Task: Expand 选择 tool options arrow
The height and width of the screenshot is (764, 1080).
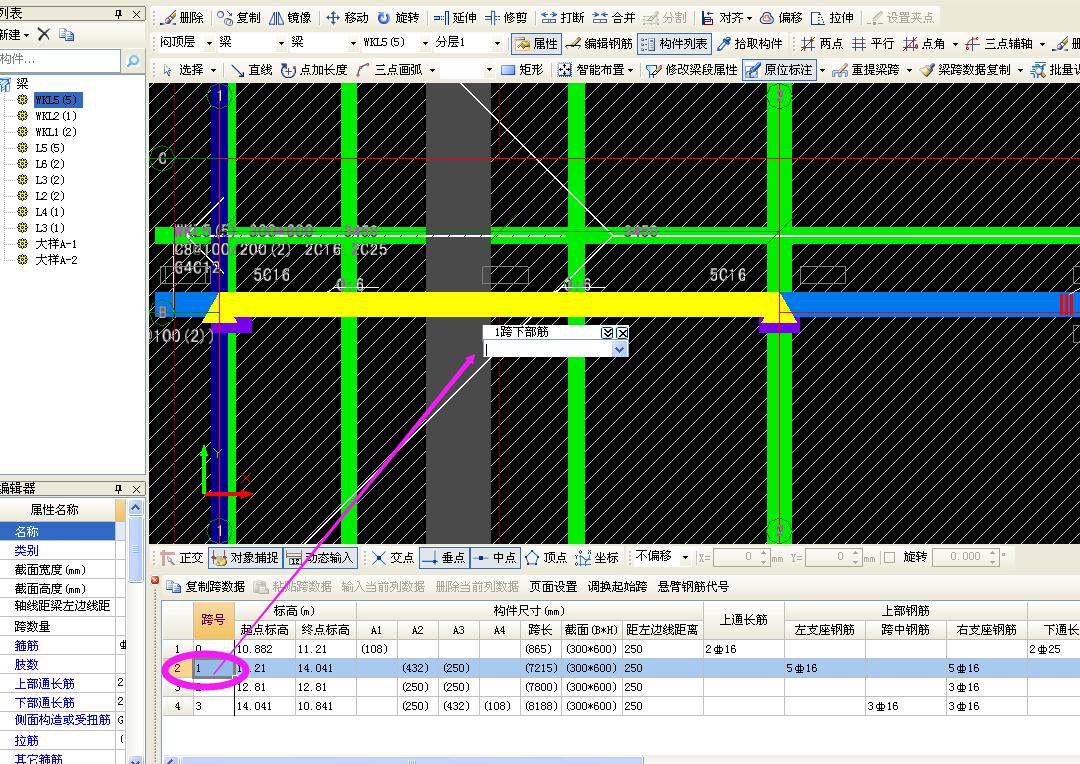Action: click(214, 70)
